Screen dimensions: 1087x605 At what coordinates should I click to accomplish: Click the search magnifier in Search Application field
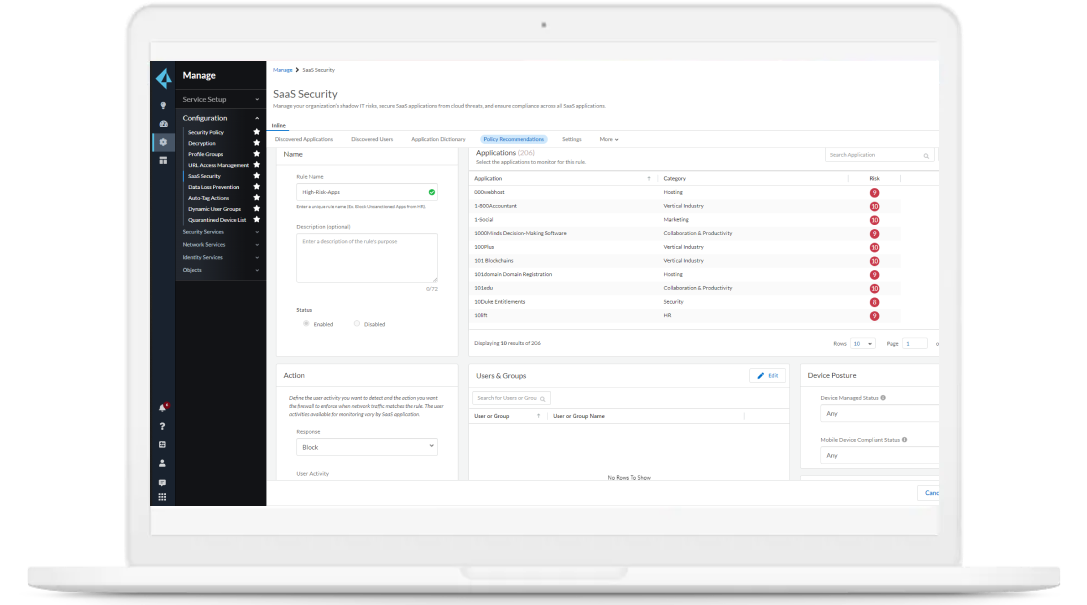tap(925, 155)
